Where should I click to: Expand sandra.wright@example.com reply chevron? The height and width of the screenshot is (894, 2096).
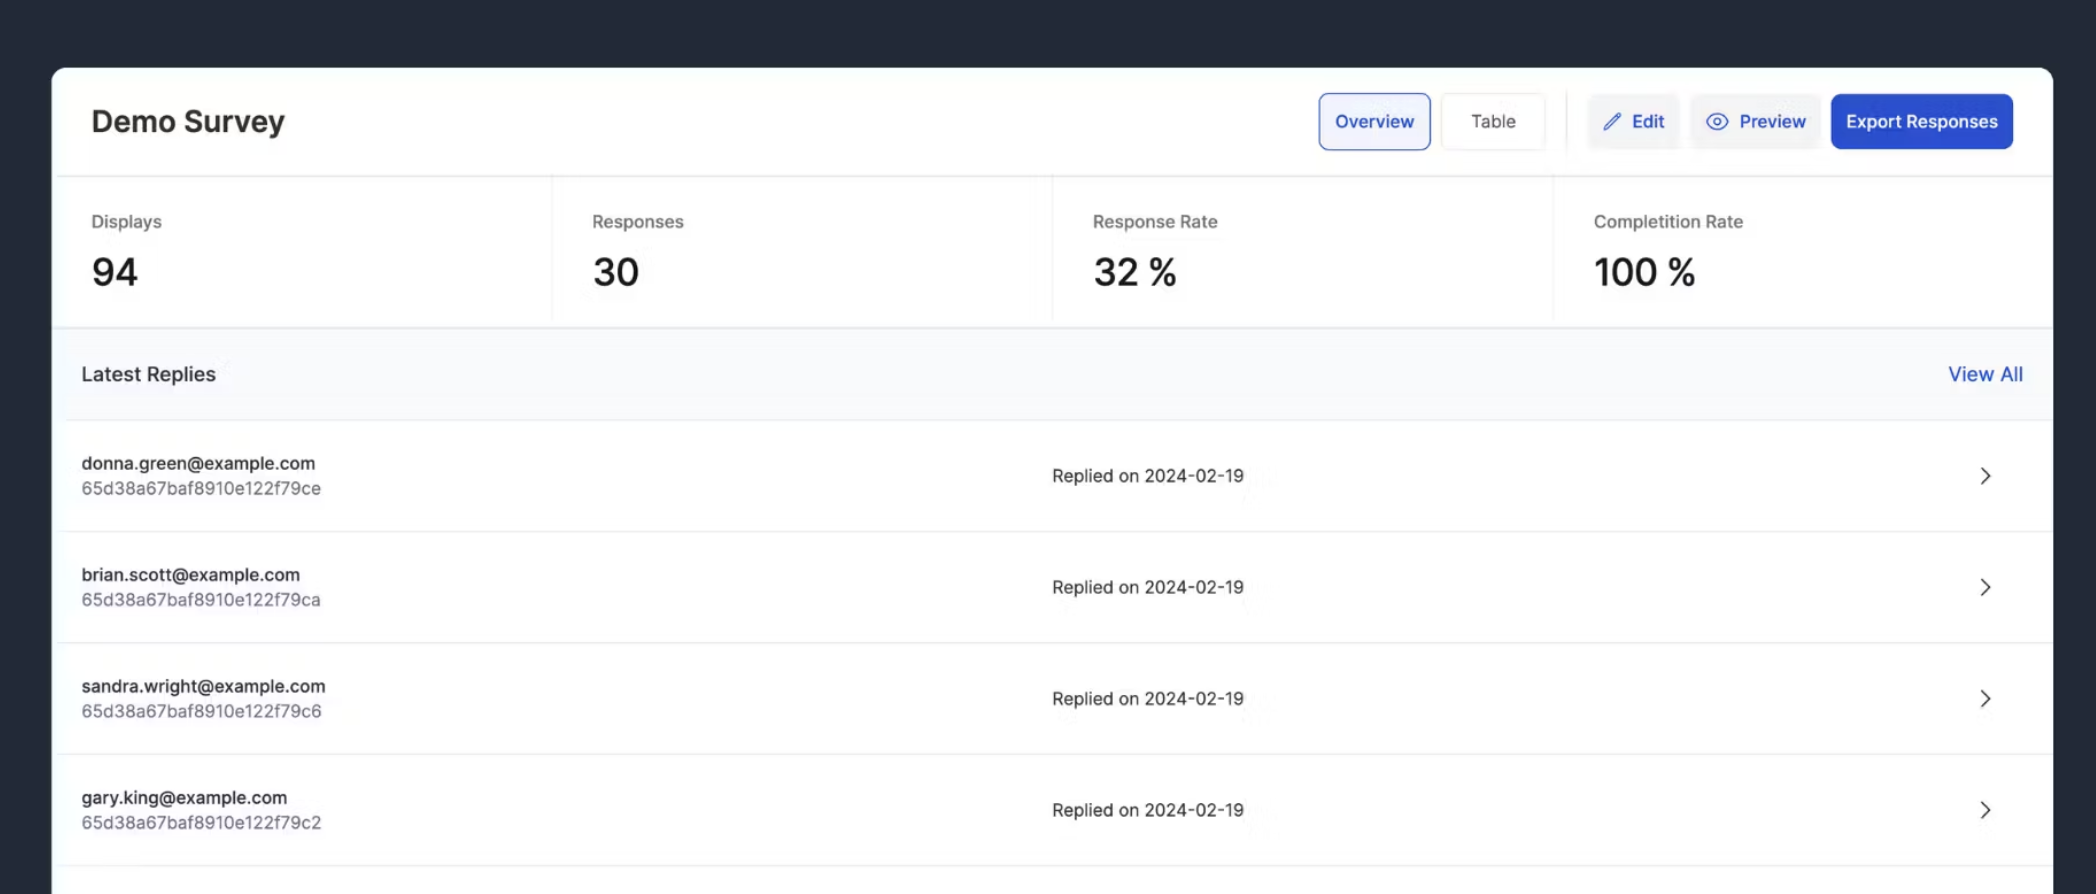1985,699
